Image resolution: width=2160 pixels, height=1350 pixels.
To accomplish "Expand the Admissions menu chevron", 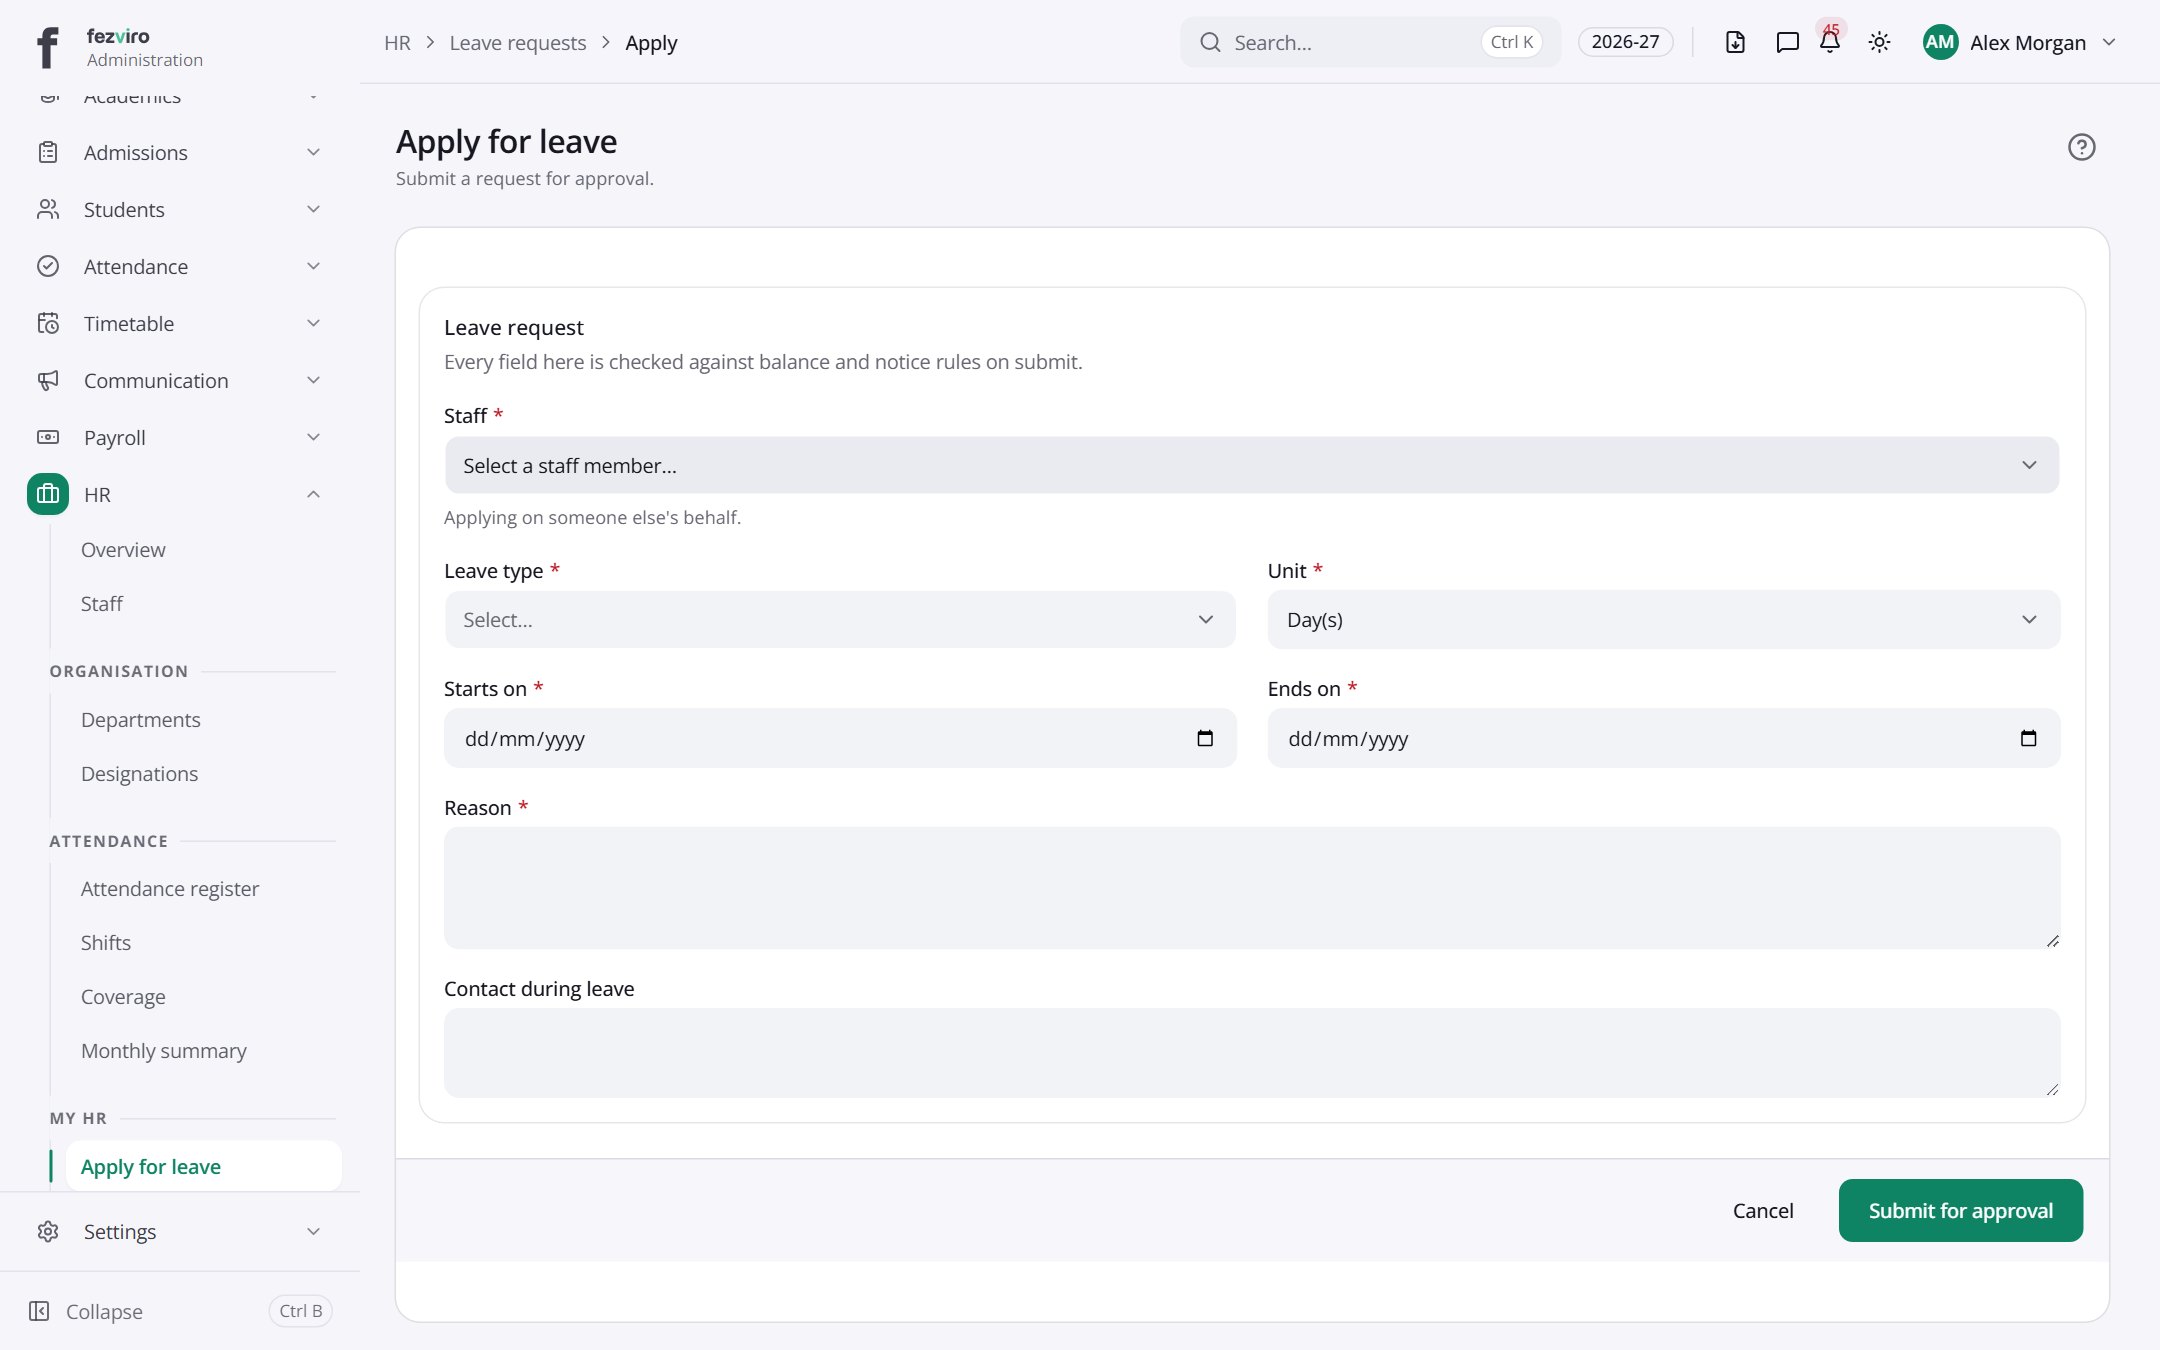I will 313,152.
